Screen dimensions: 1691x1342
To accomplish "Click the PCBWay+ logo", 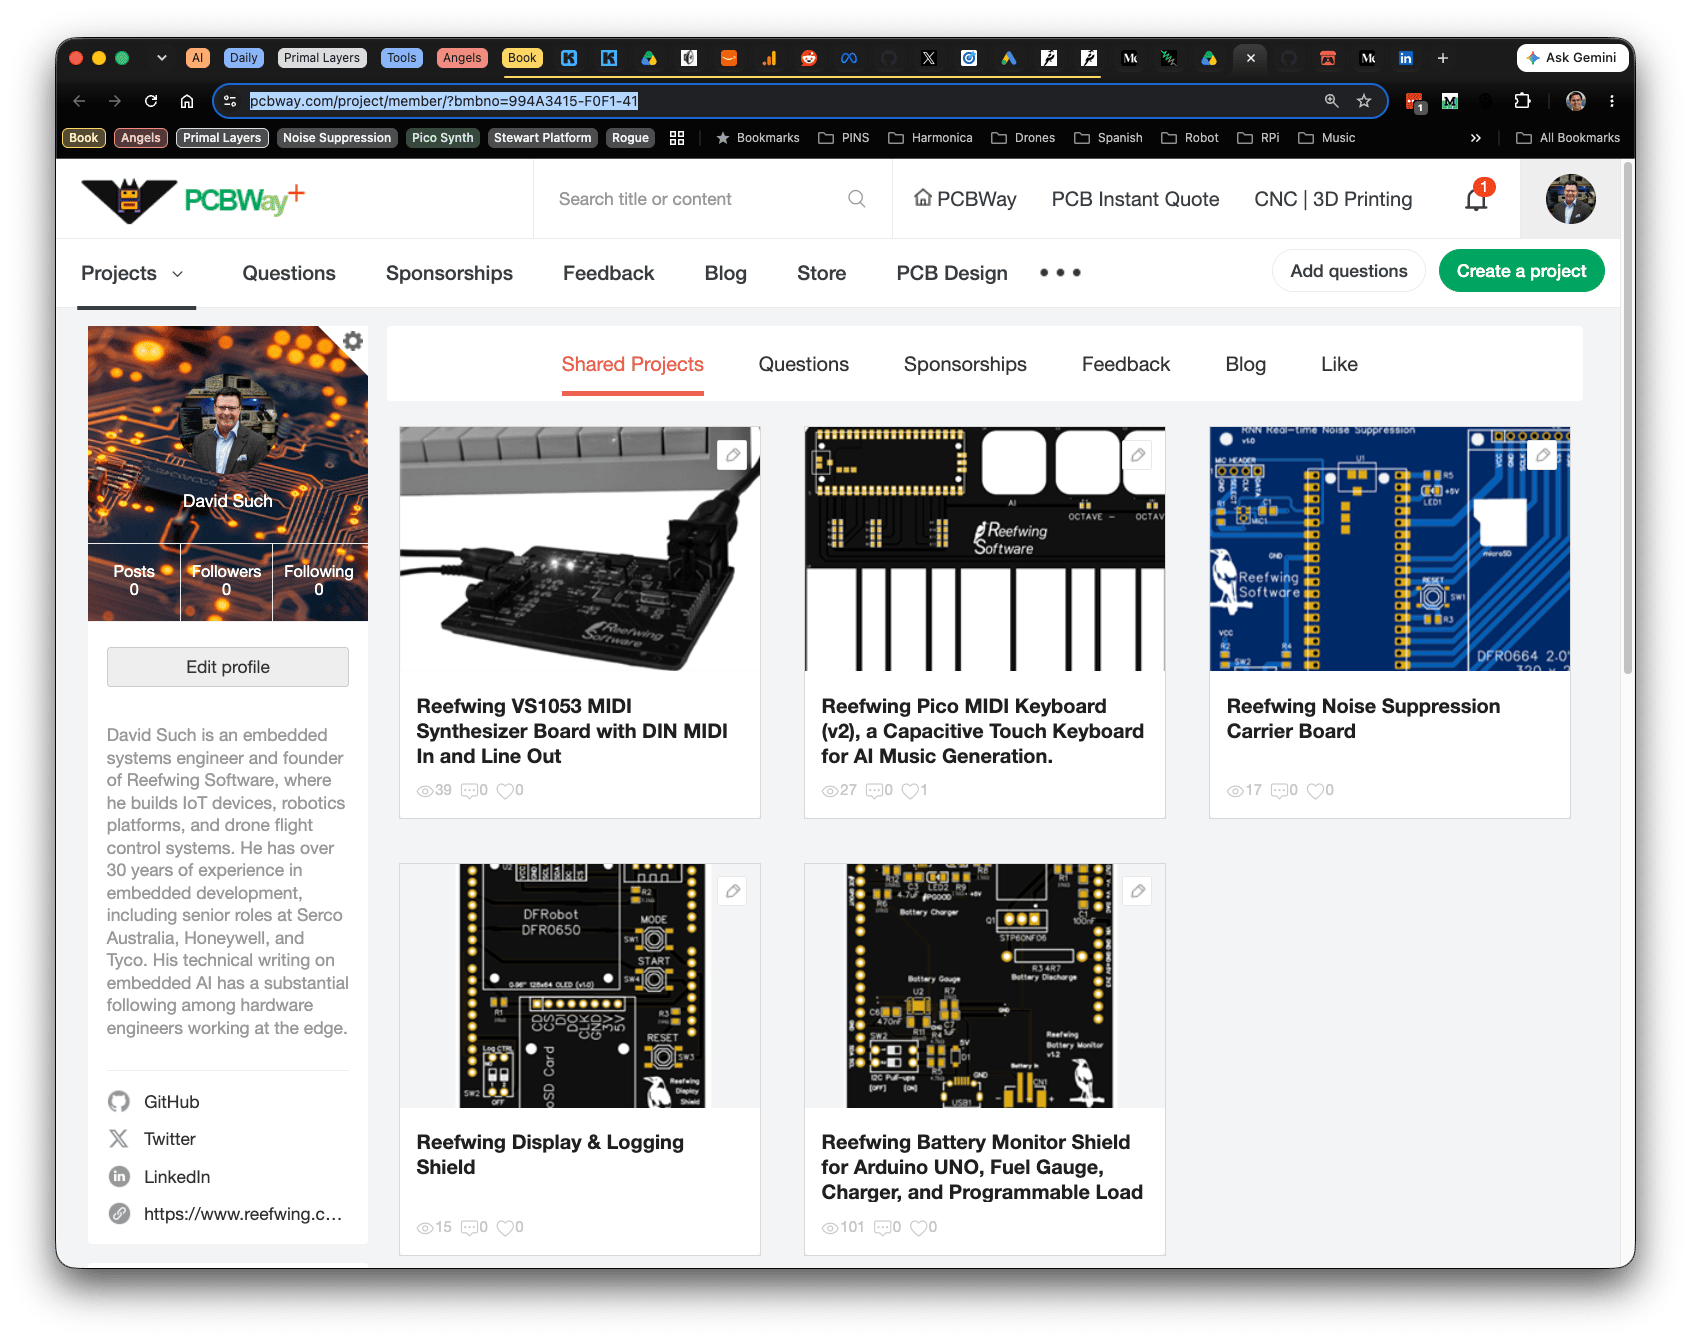I will (193, 199).
